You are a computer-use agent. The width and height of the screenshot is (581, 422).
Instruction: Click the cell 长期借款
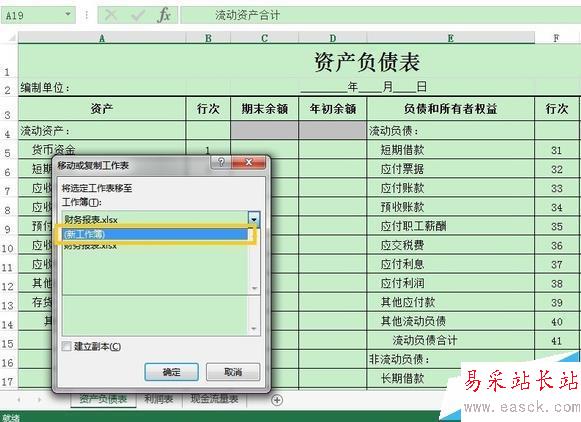(450, 379)
